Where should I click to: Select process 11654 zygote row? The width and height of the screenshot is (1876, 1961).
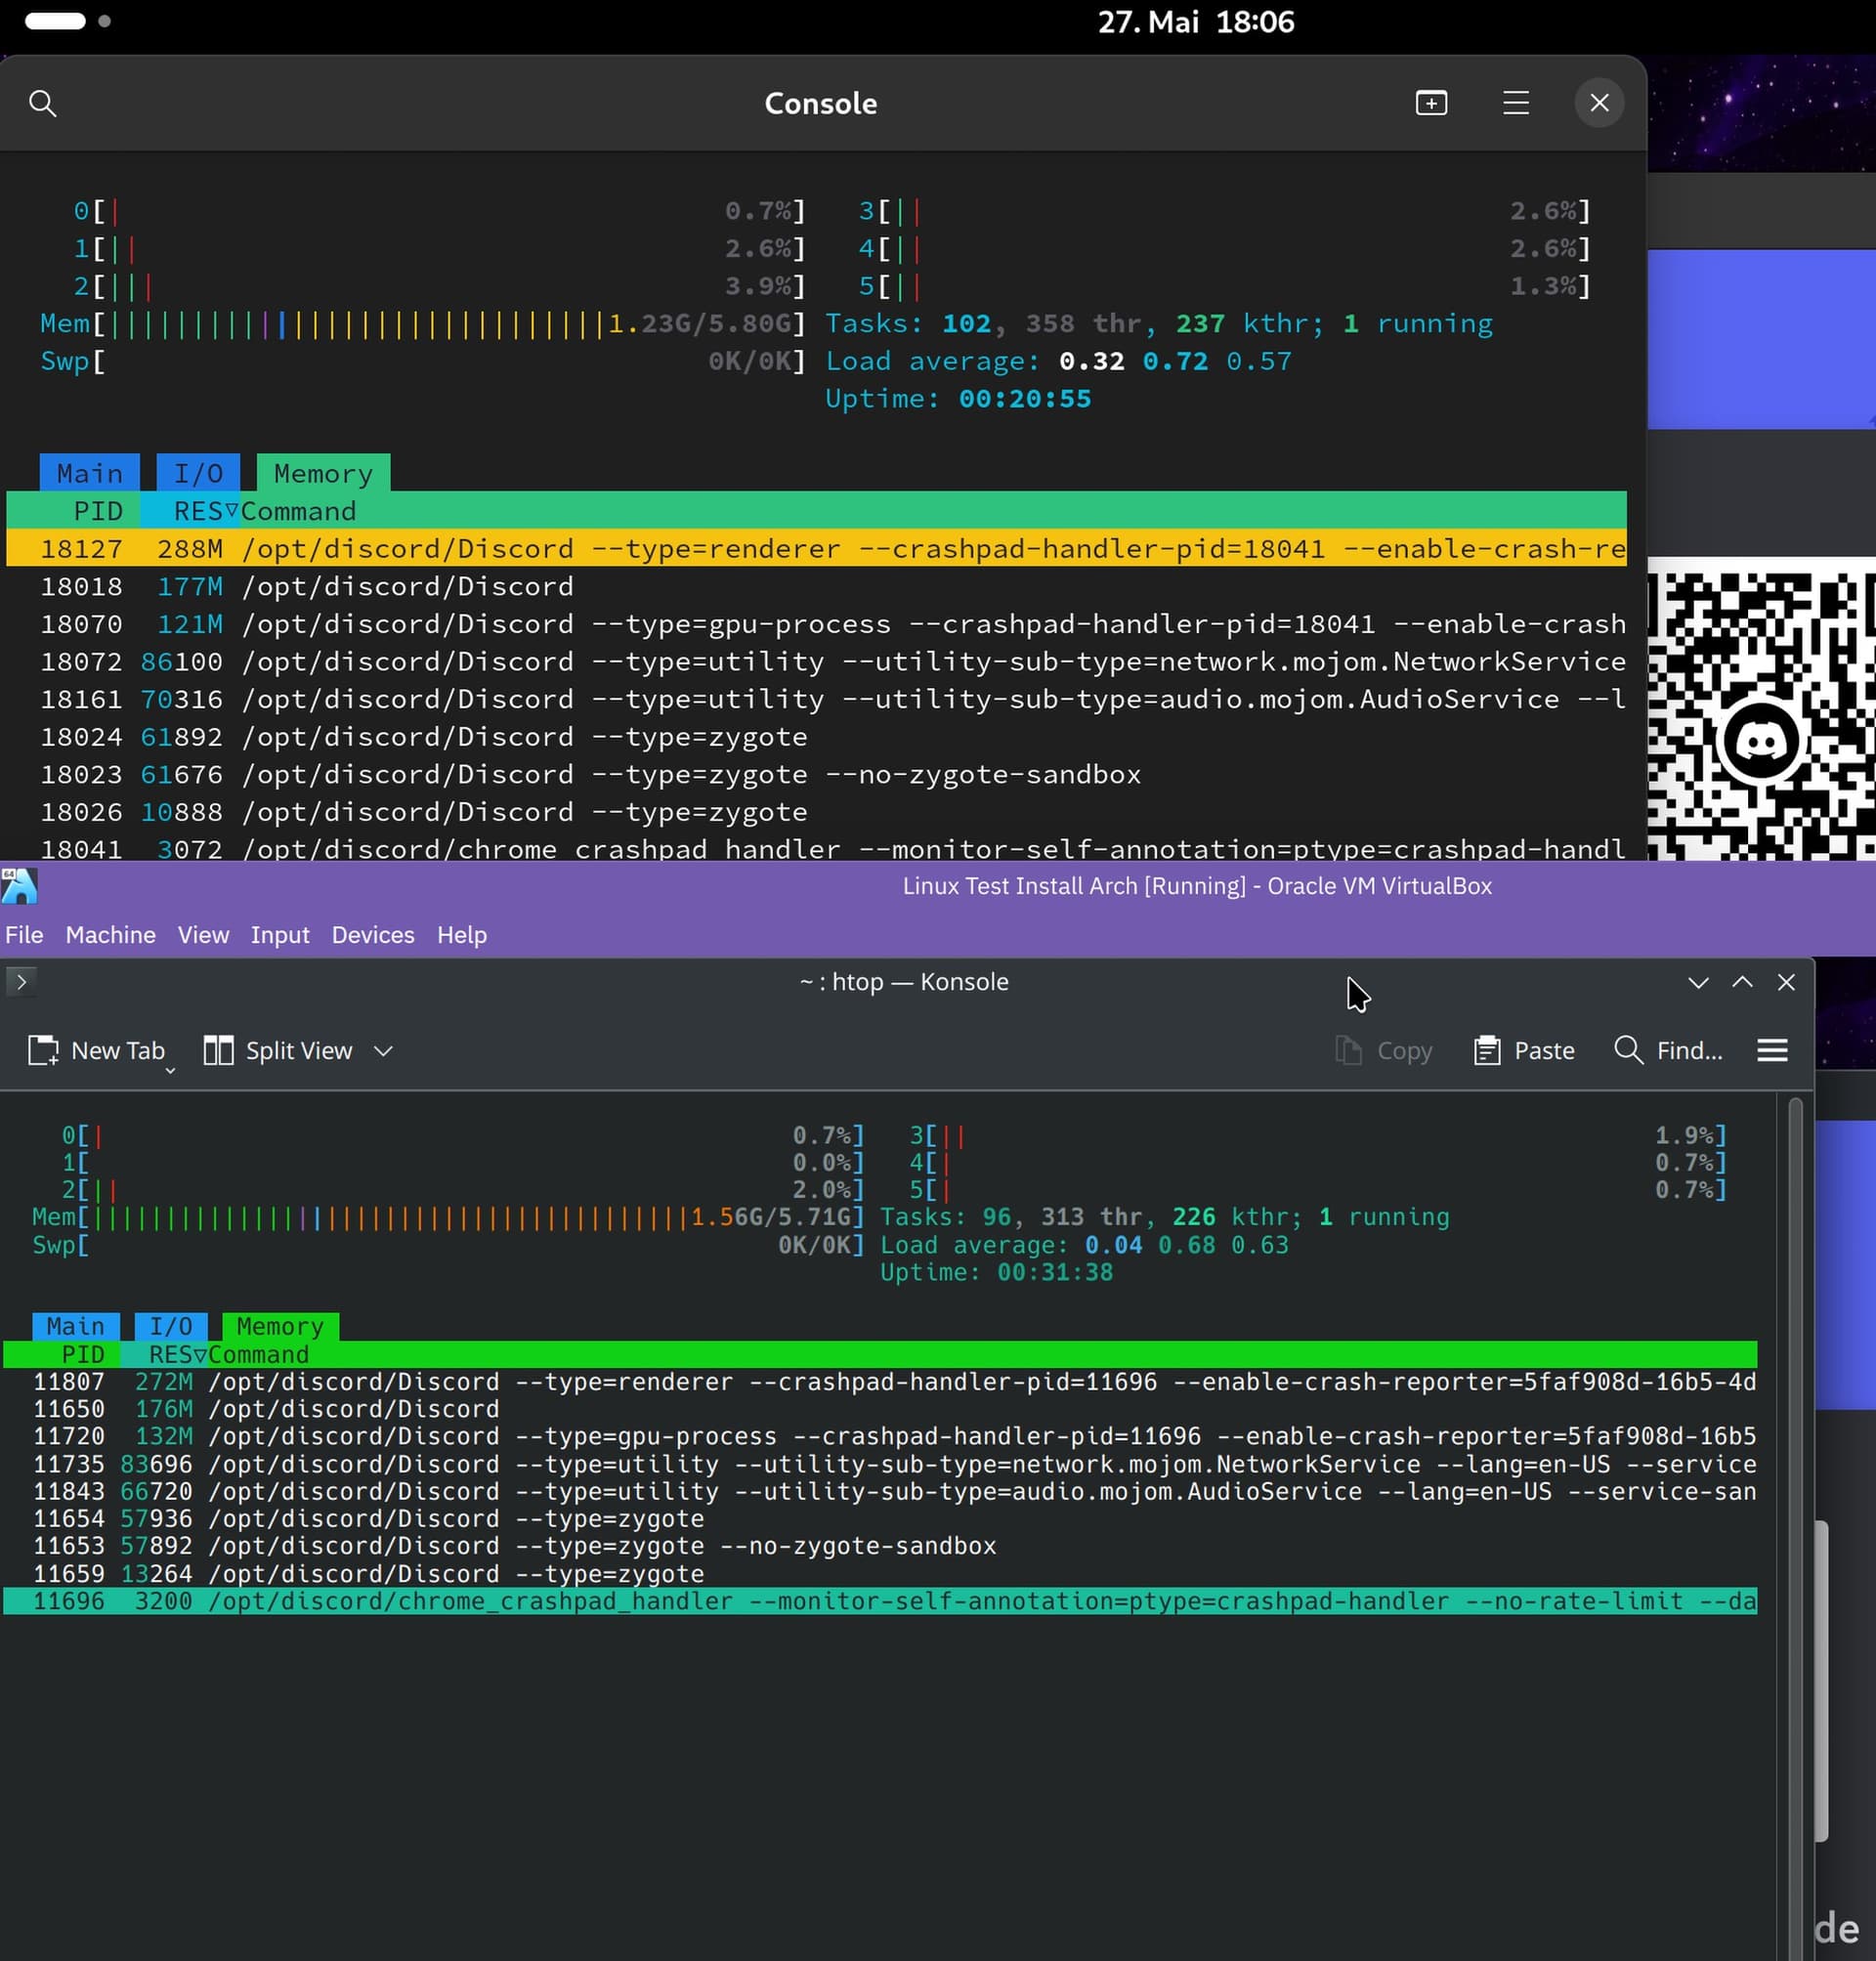880,1519
